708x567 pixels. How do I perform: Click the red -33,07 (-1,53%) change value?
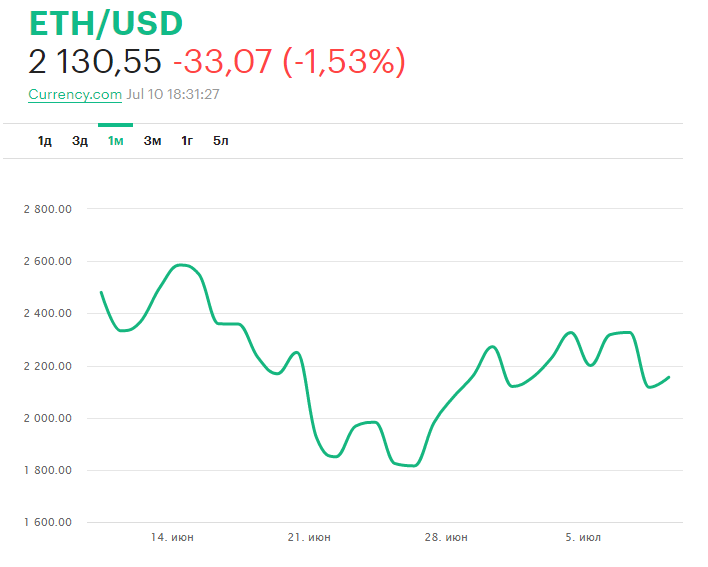click(289, 62)
